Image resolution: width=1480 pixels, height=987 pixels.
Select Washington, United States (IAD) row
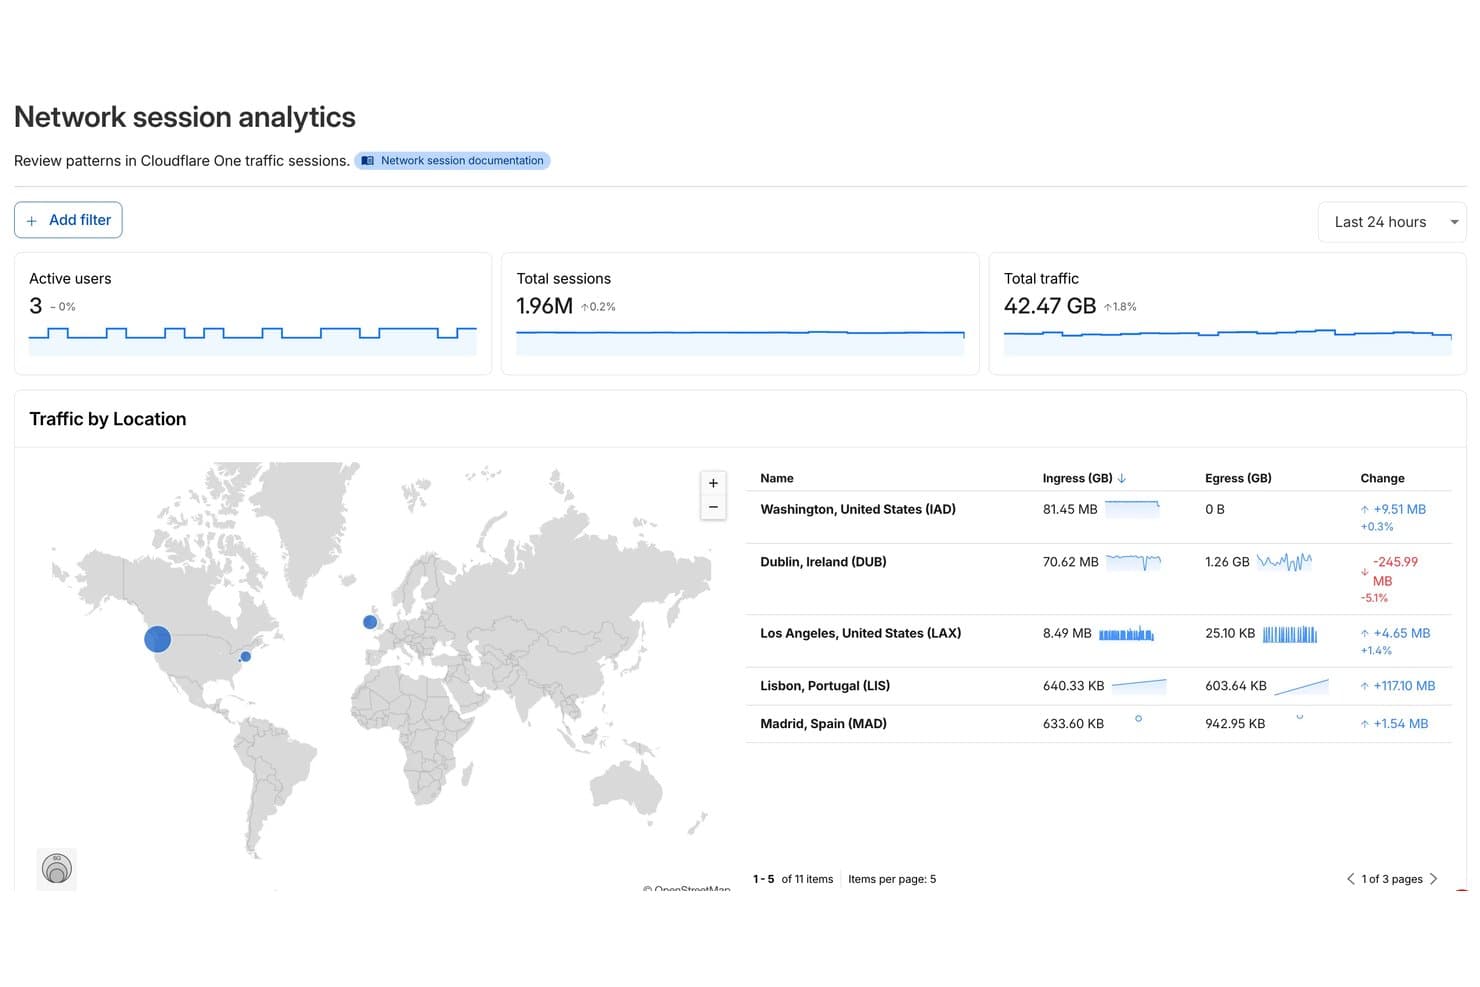click(1098, 517)
